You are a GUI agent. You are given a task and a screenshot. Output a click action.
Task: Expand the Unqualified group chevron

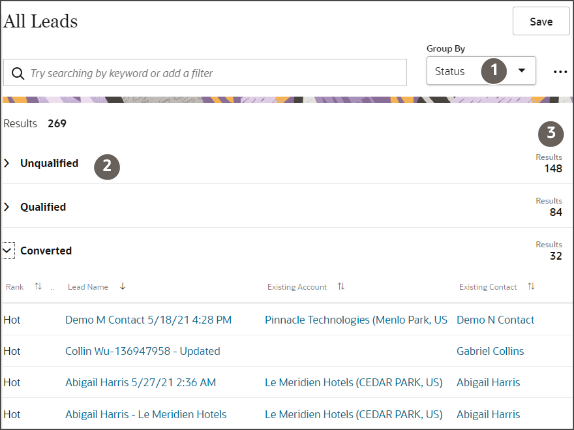tap(7, 163)
